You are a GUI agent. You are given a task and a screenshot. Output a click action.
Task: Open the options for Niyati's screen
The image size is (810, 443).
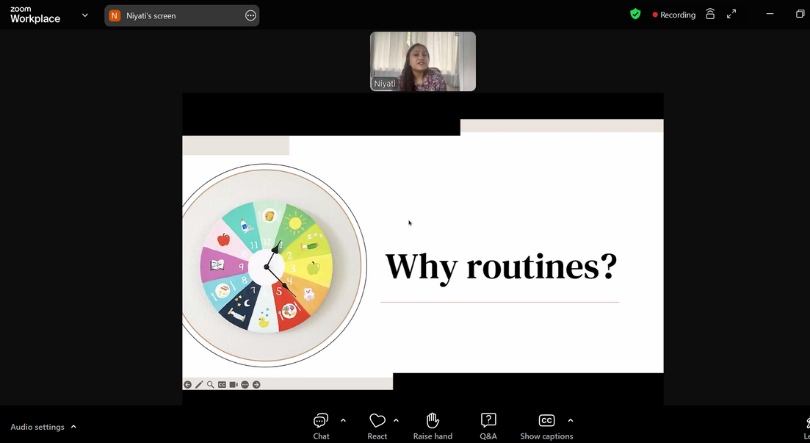pos(250,16)
